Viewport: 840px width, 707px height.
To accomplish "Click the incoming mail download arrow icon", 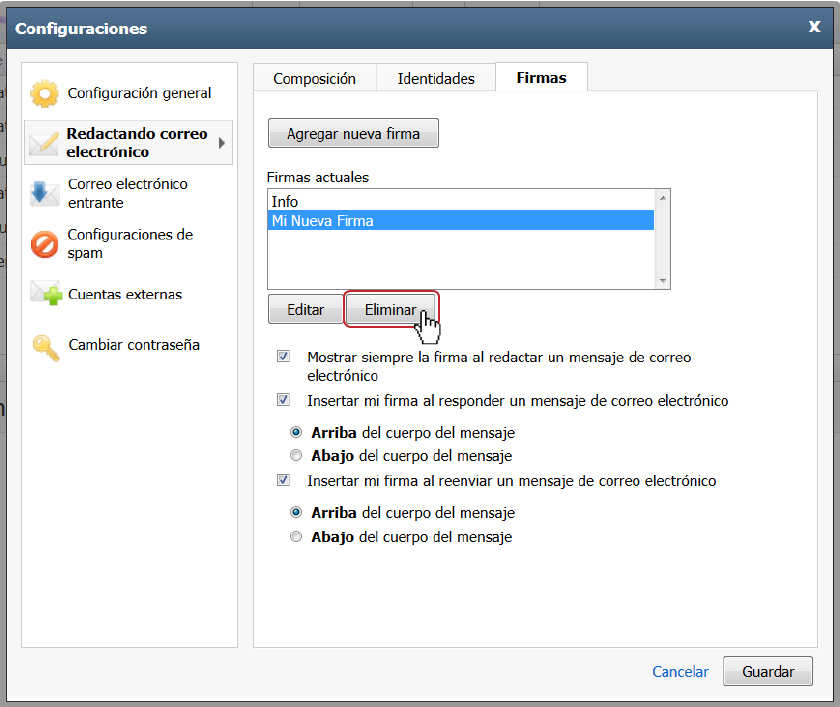I will point(44,193).
